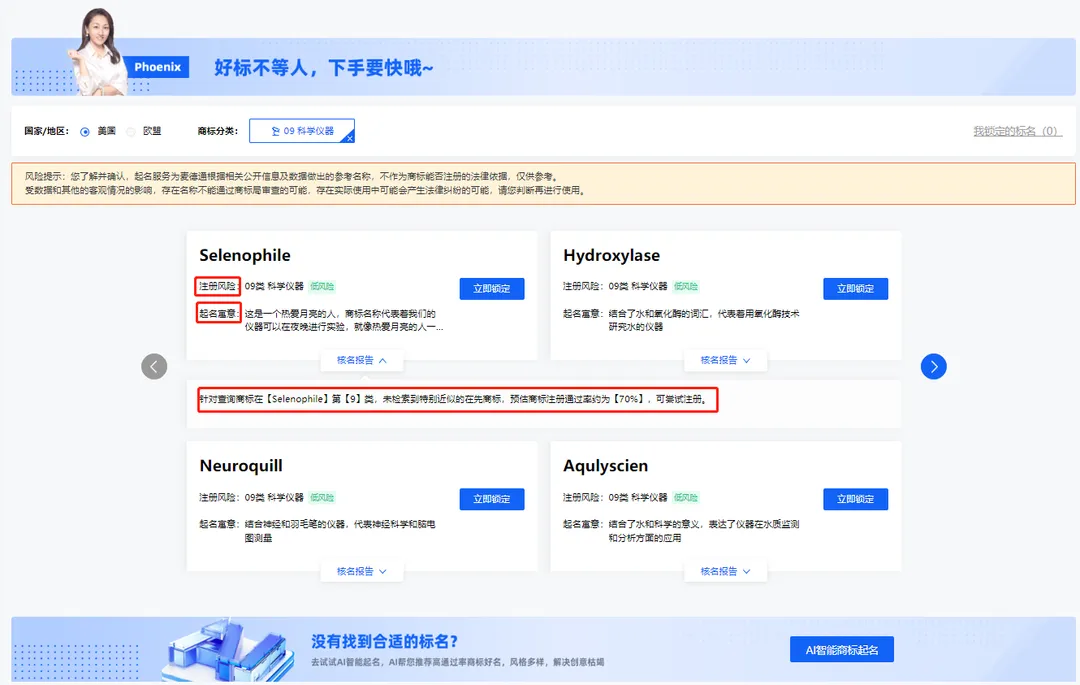
Task: Click the Hydroxylase name title
Action: point(612,255)
